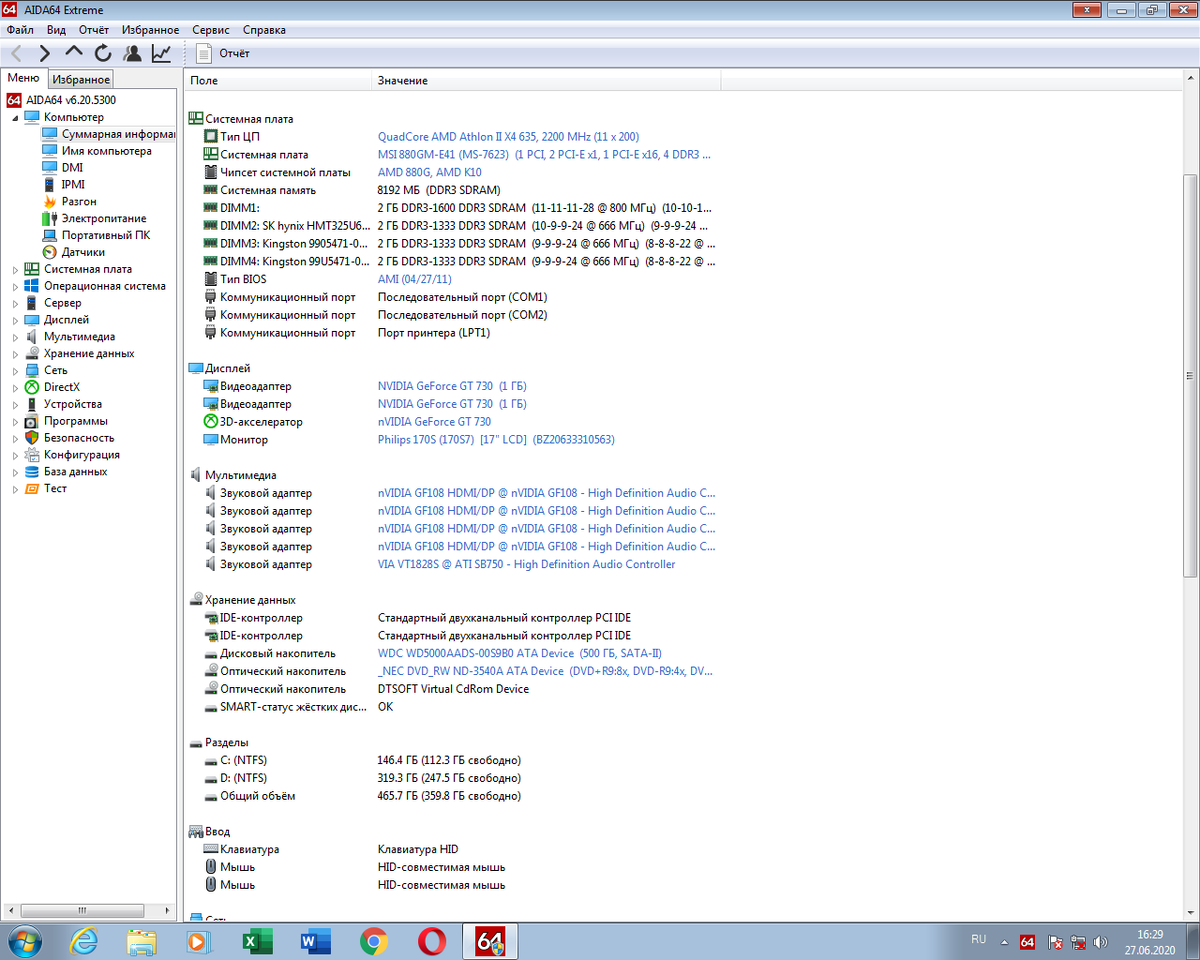Image resolution: width=1200 pixels, height=960 pixels.
Task: Open the graph chart toolbar icon
Action: click(x=161, y=53)
